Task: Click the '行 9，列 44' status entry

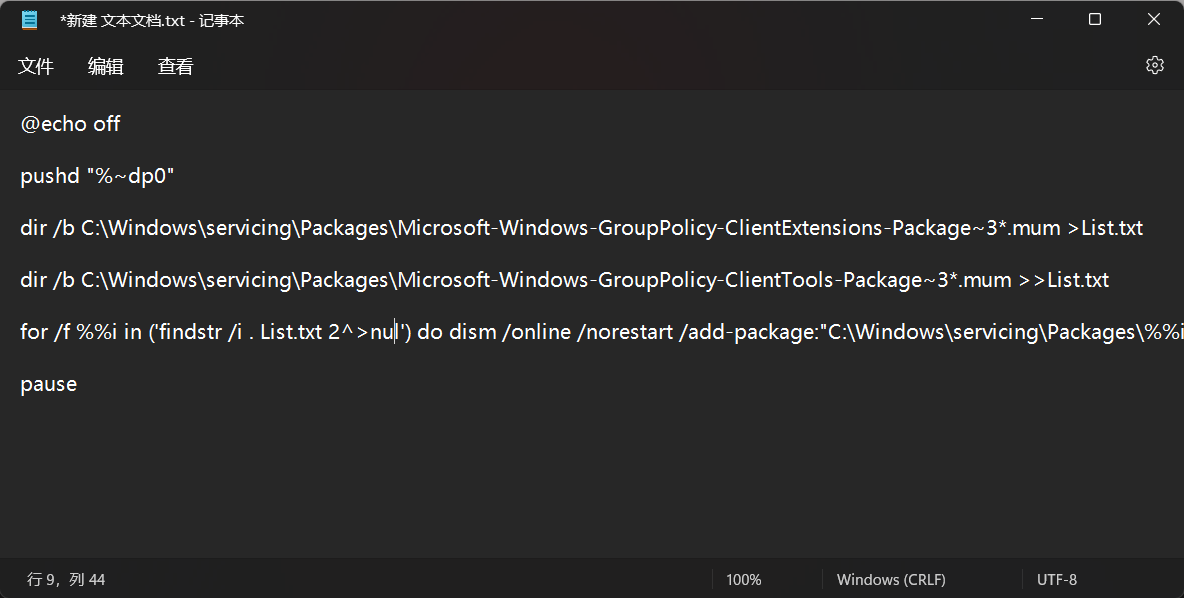Action: click(66, 580)
